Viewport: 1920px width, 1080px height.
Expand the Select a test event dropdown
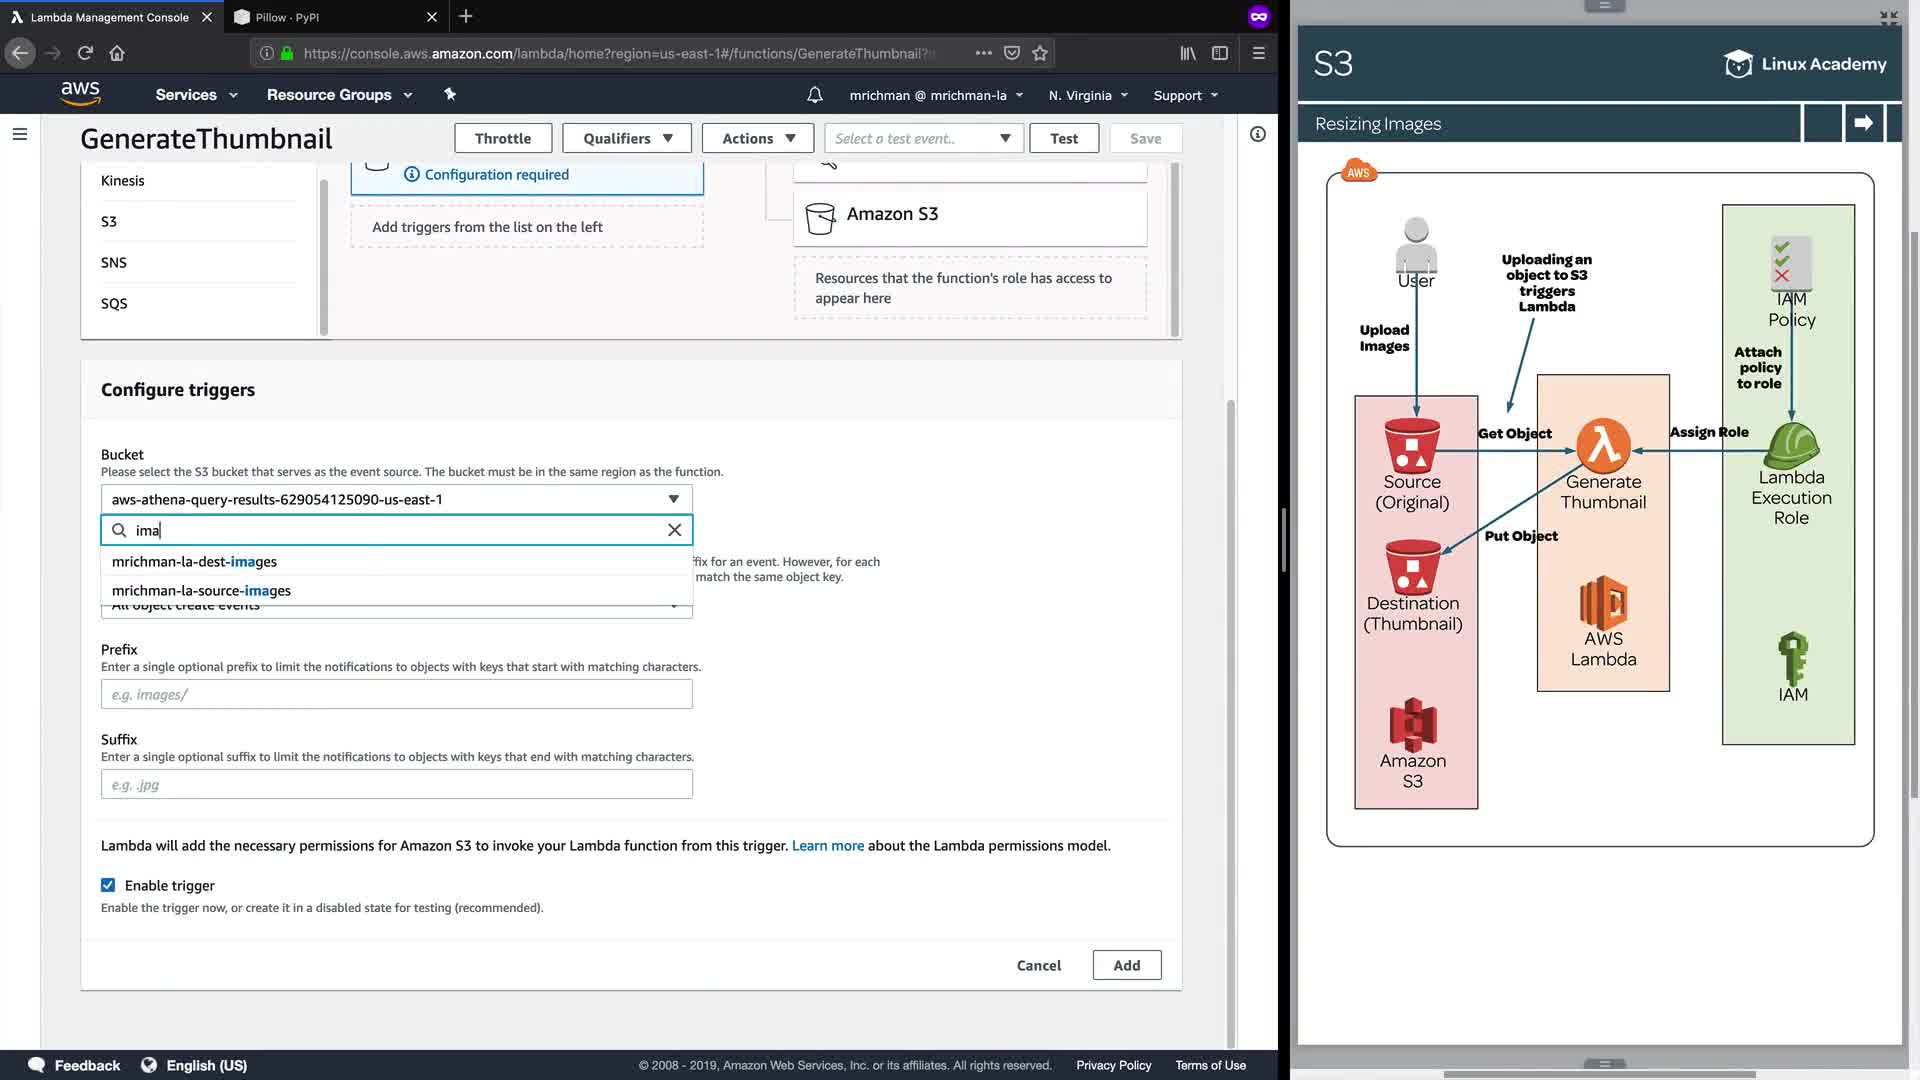[923, 138]
